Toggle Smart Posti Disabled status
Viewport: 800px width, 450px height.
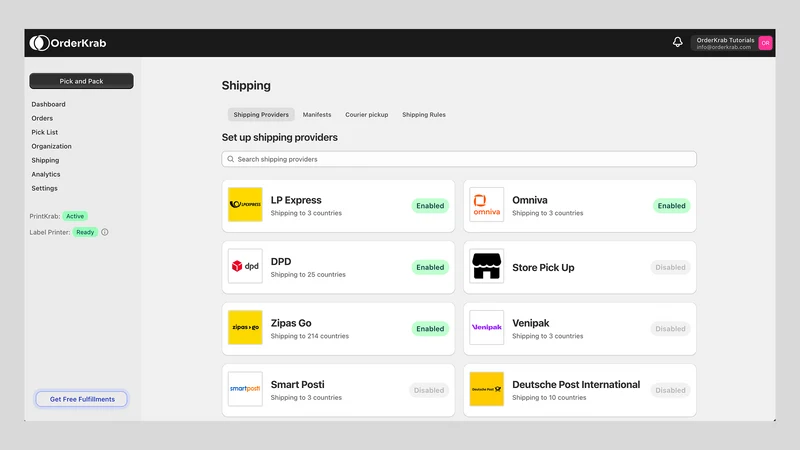pyautogui.click(x=429, y=390)
